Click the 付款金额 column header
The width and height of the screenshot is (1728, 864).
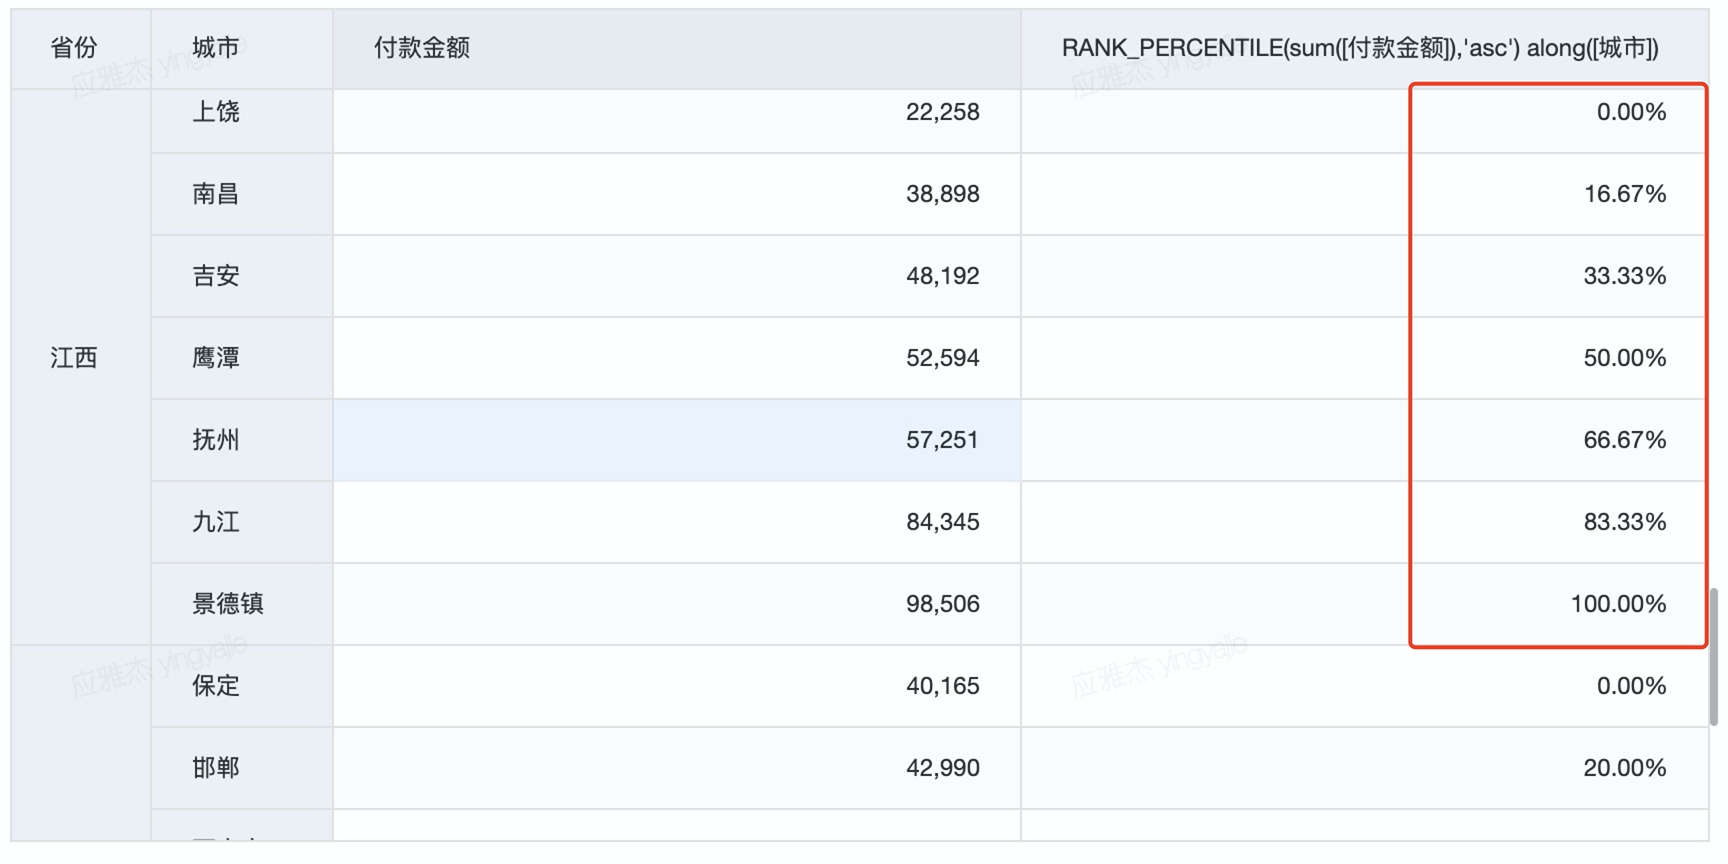677,49
